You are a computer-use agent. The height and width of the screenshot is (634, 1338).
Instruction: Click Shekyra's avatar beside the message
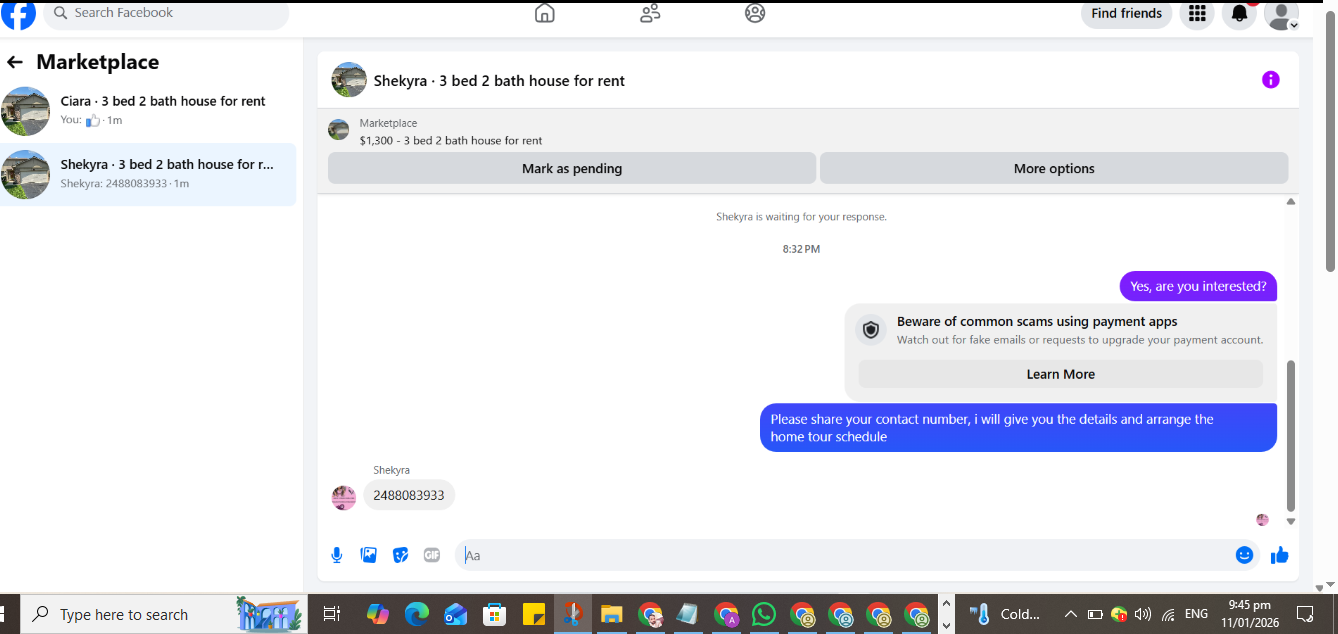pyautogui.click(x=344, y=497)
